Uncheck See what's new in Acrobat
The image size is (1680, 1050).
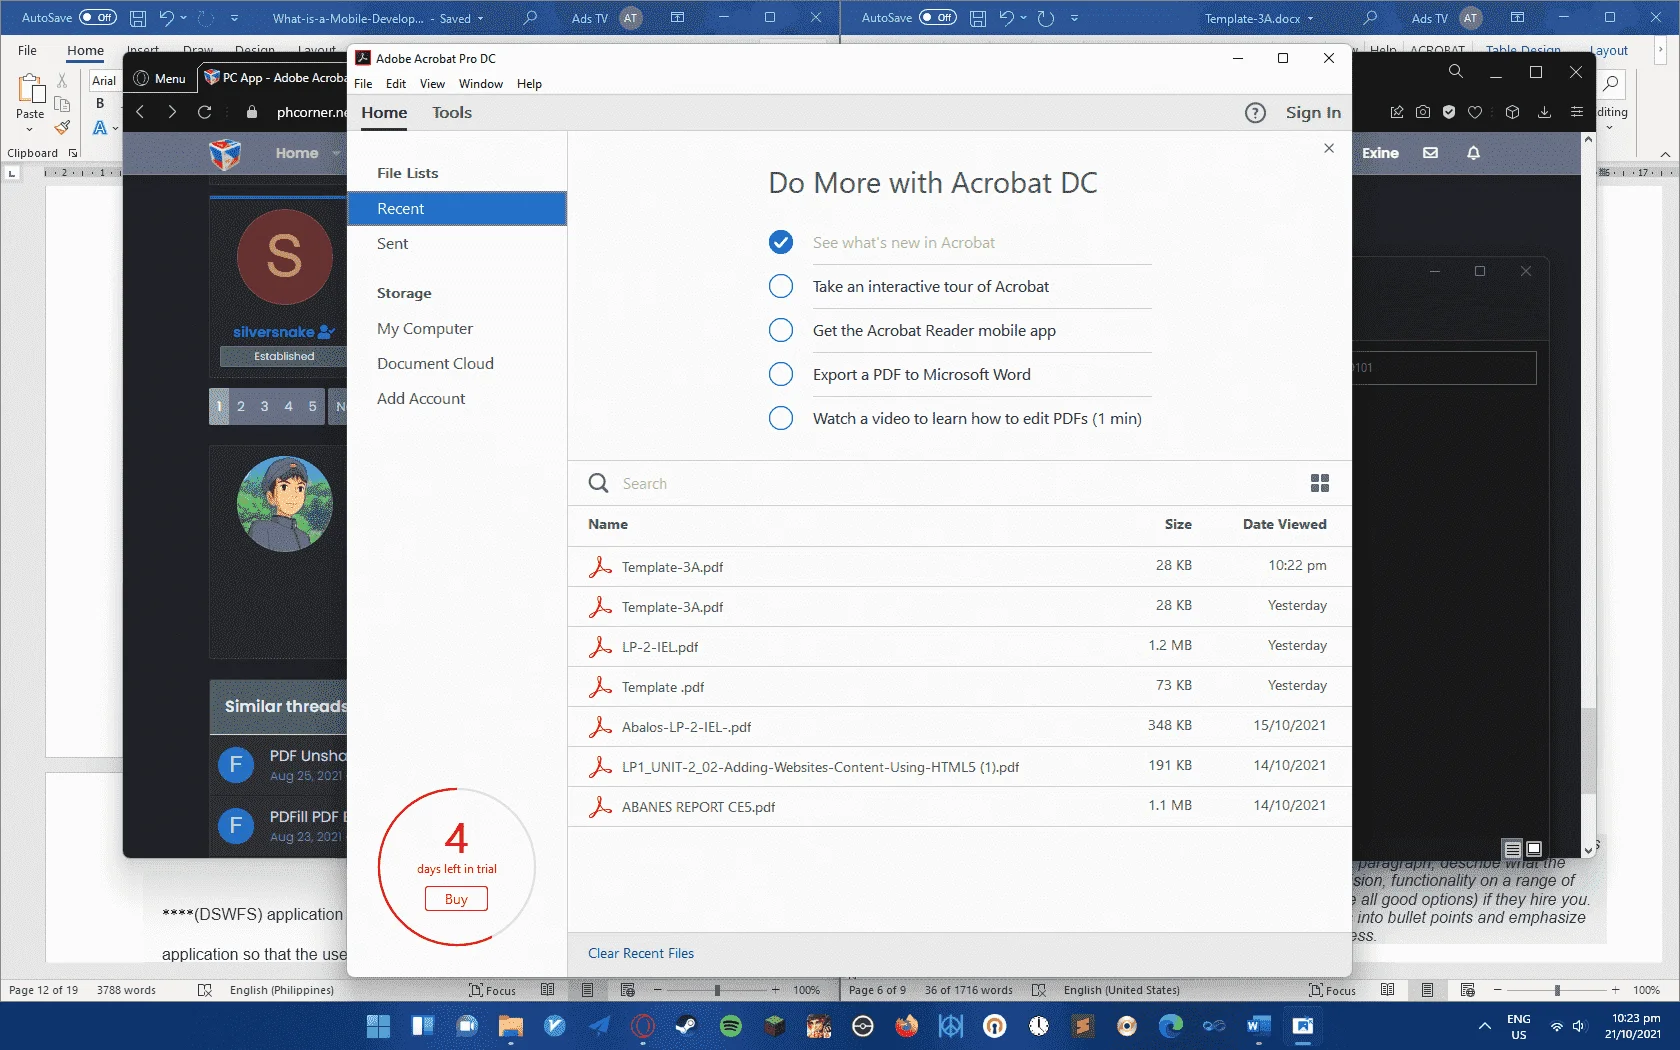tap(781, 242)
